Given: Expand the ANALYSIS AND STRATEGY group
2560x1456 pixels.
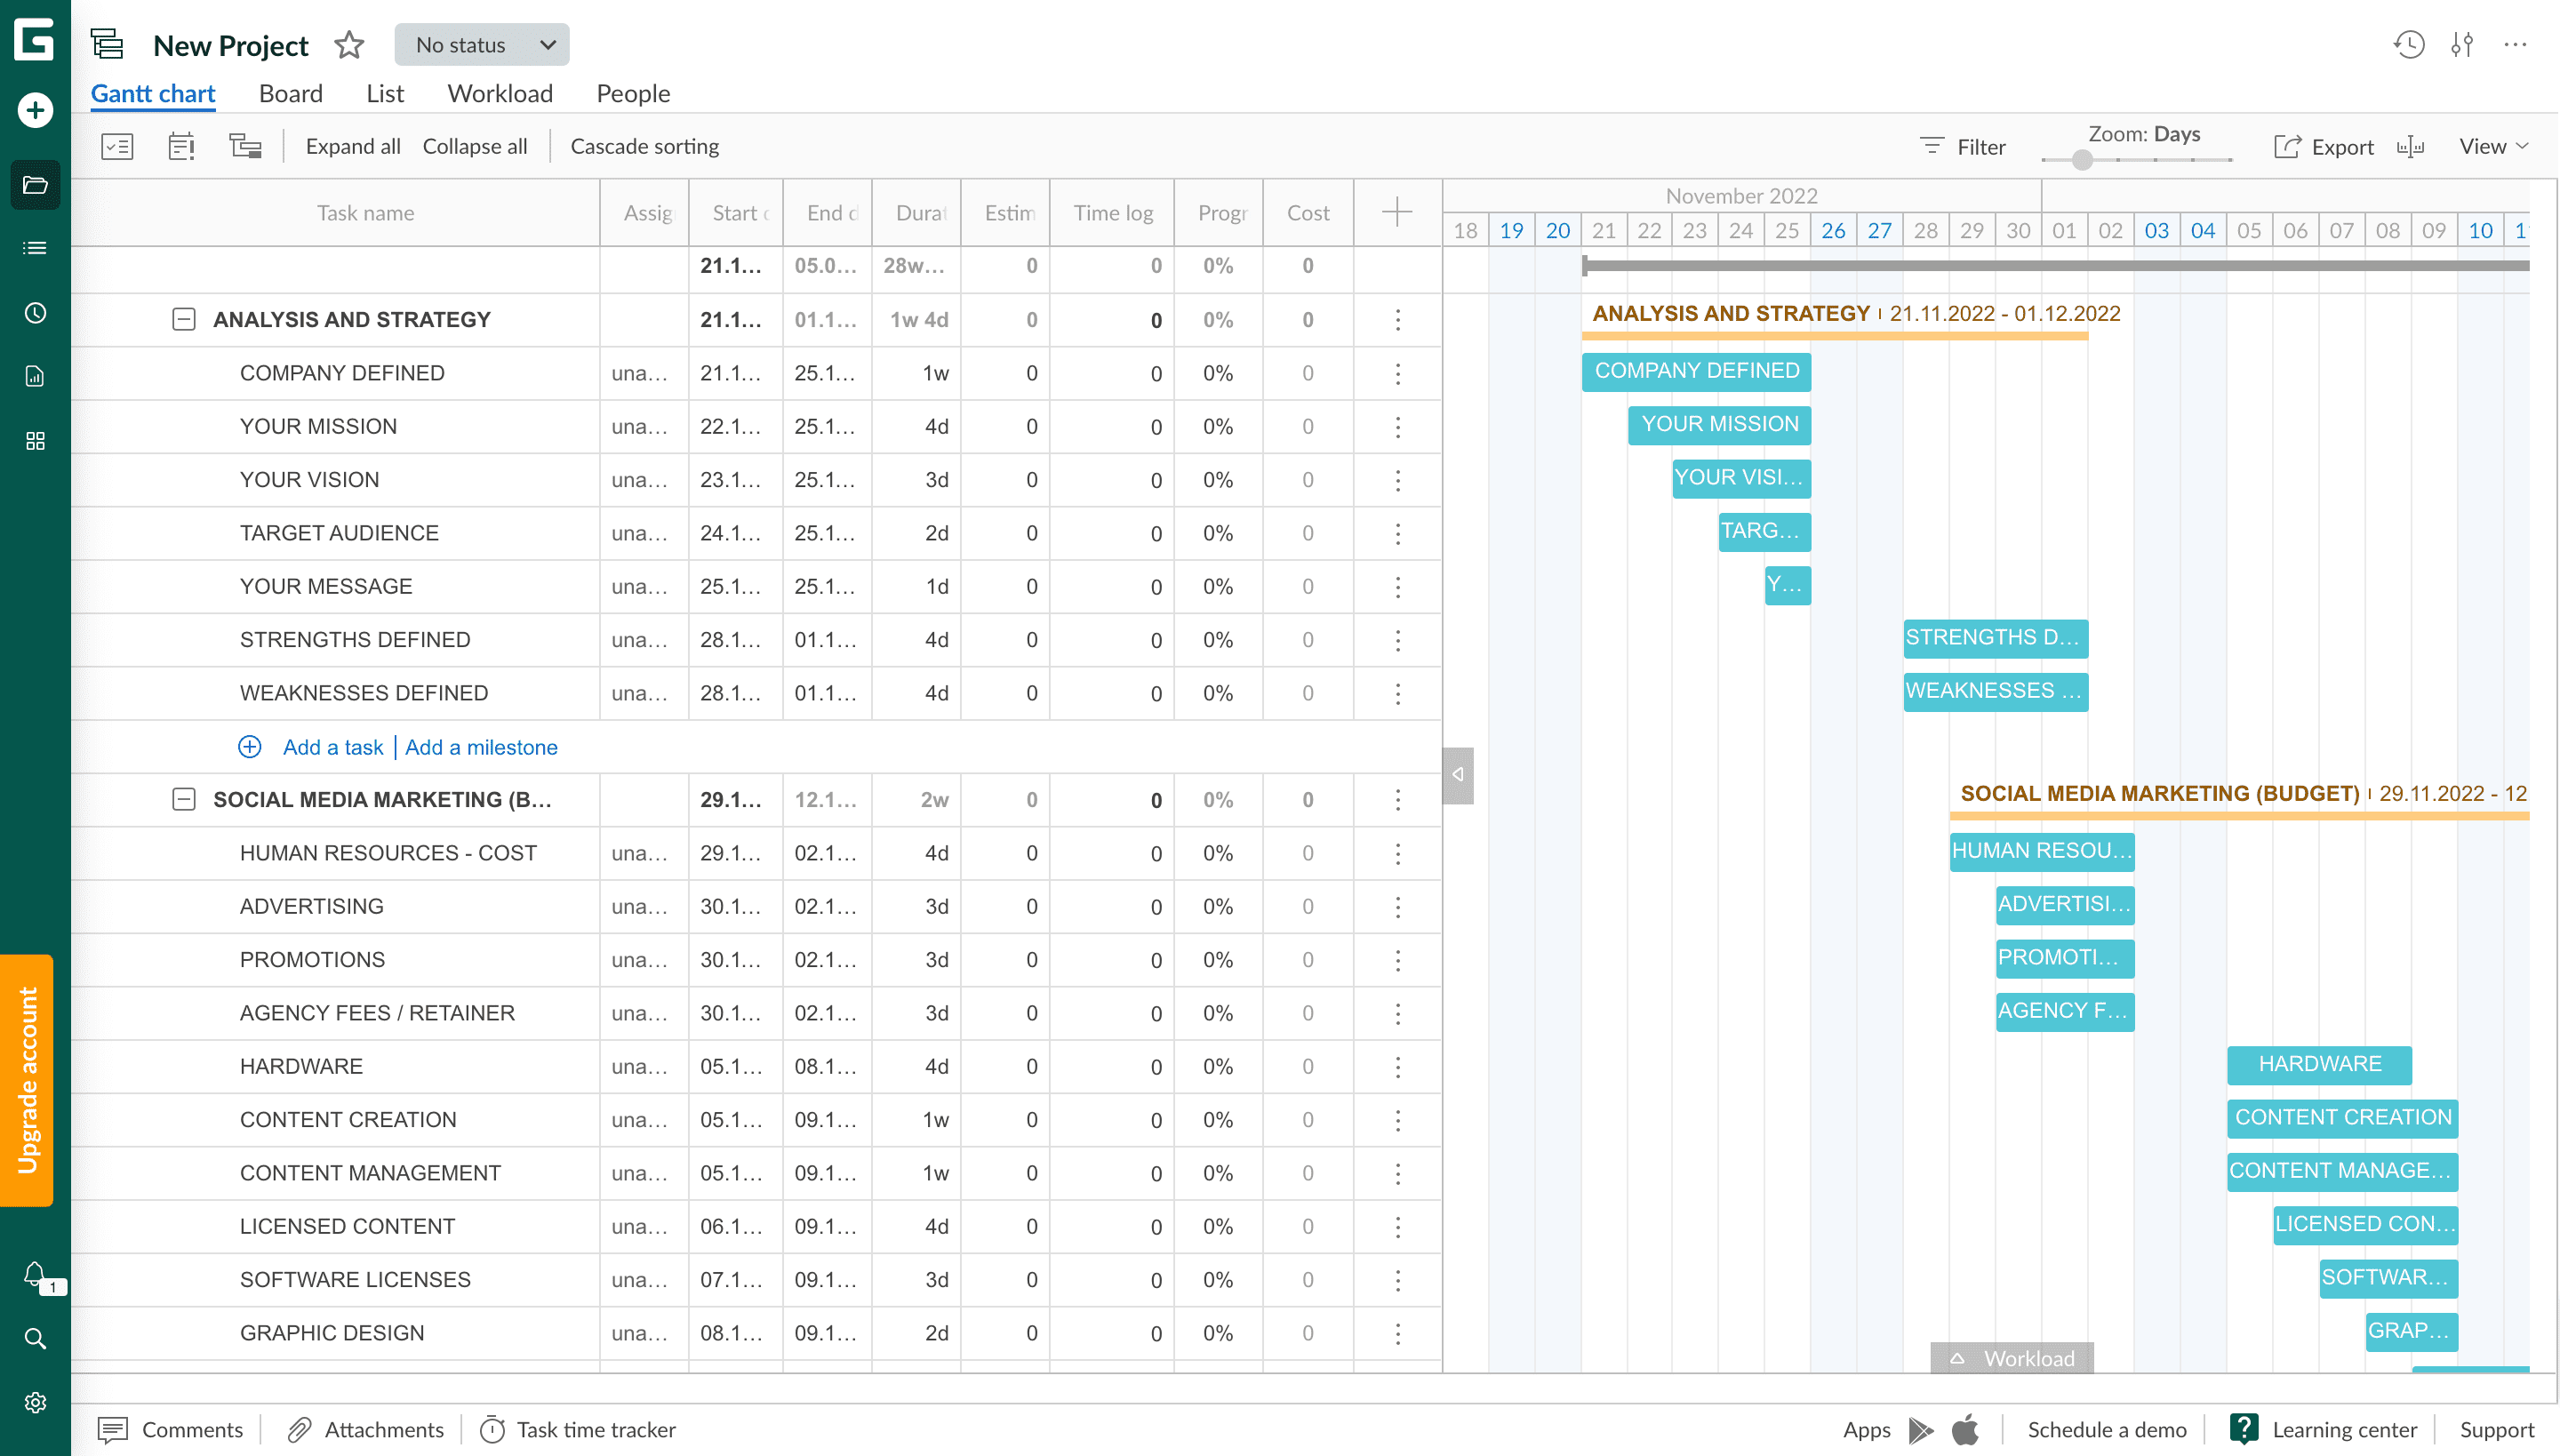Looking at the screenshot, I should point(183,318).
